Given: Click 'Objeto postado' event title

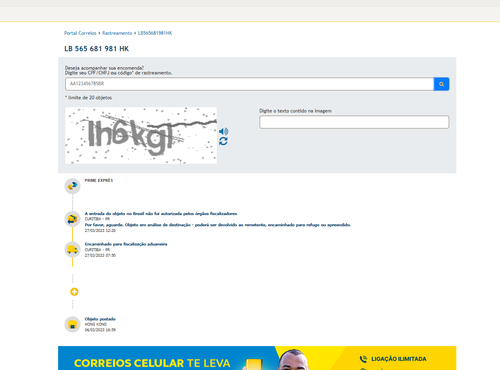Looking at the screenshot, I should tap(100, 319).
